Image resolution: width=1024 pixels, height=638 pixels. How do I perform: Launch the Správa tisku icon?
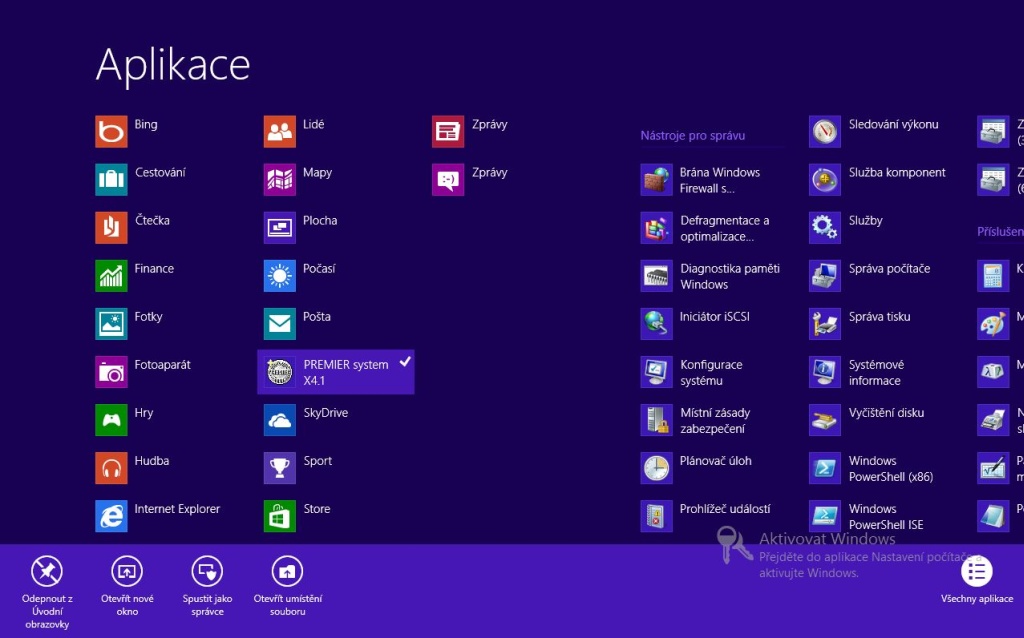825,323
